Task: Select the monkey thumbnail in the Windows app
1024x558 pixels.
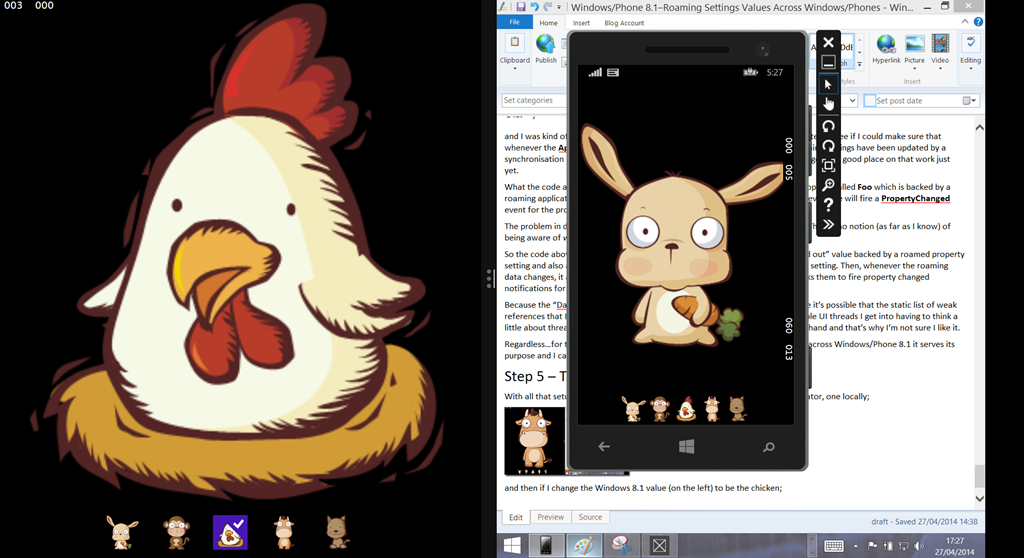Action: pos(176,532)
